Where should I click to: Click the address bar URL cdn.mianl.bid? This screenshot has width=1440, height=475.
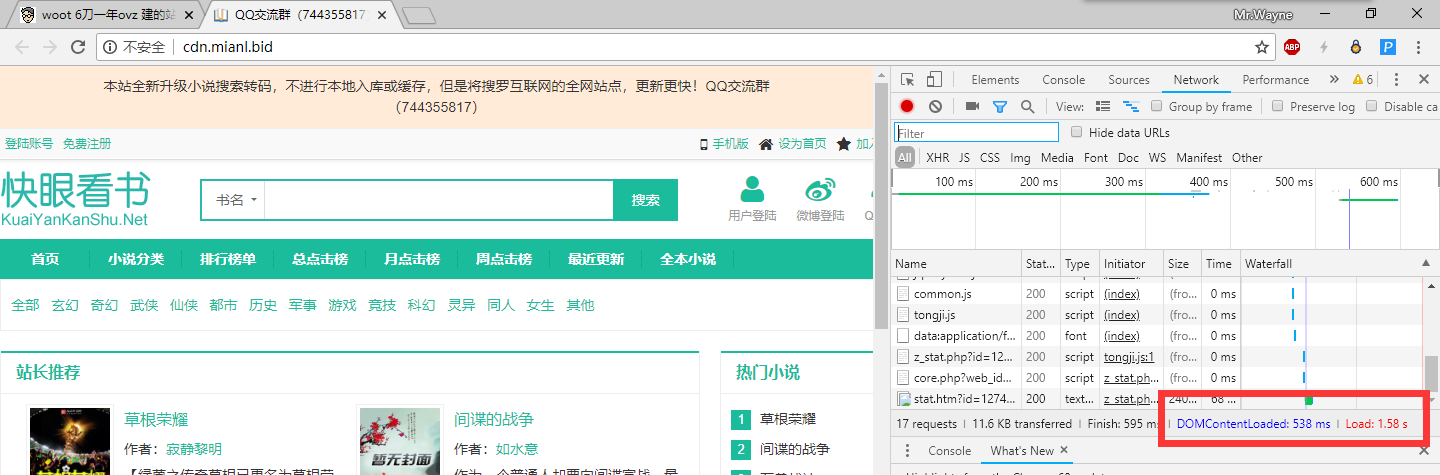coord(227,47)
